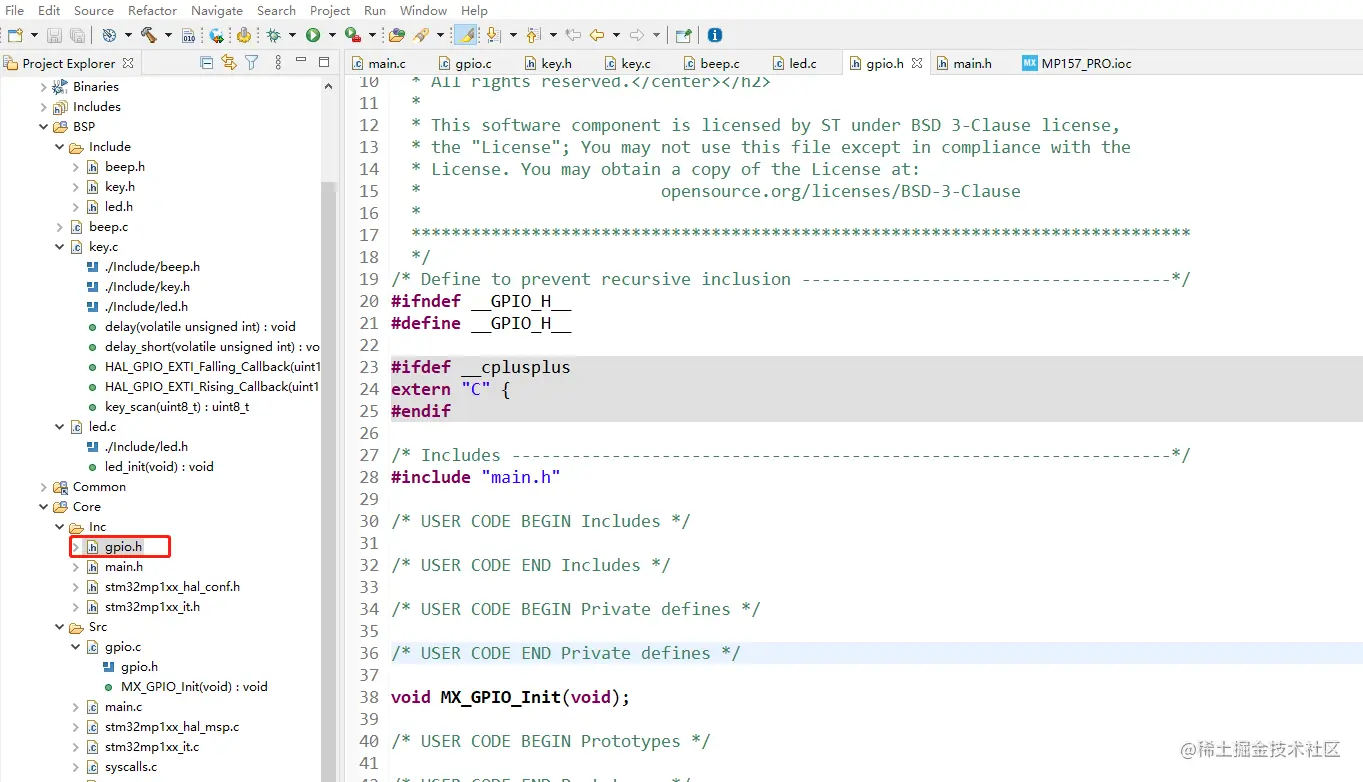The image size is (1363, 782).
Task: Open the New file dropdown arrow
Action: point(33,35)
